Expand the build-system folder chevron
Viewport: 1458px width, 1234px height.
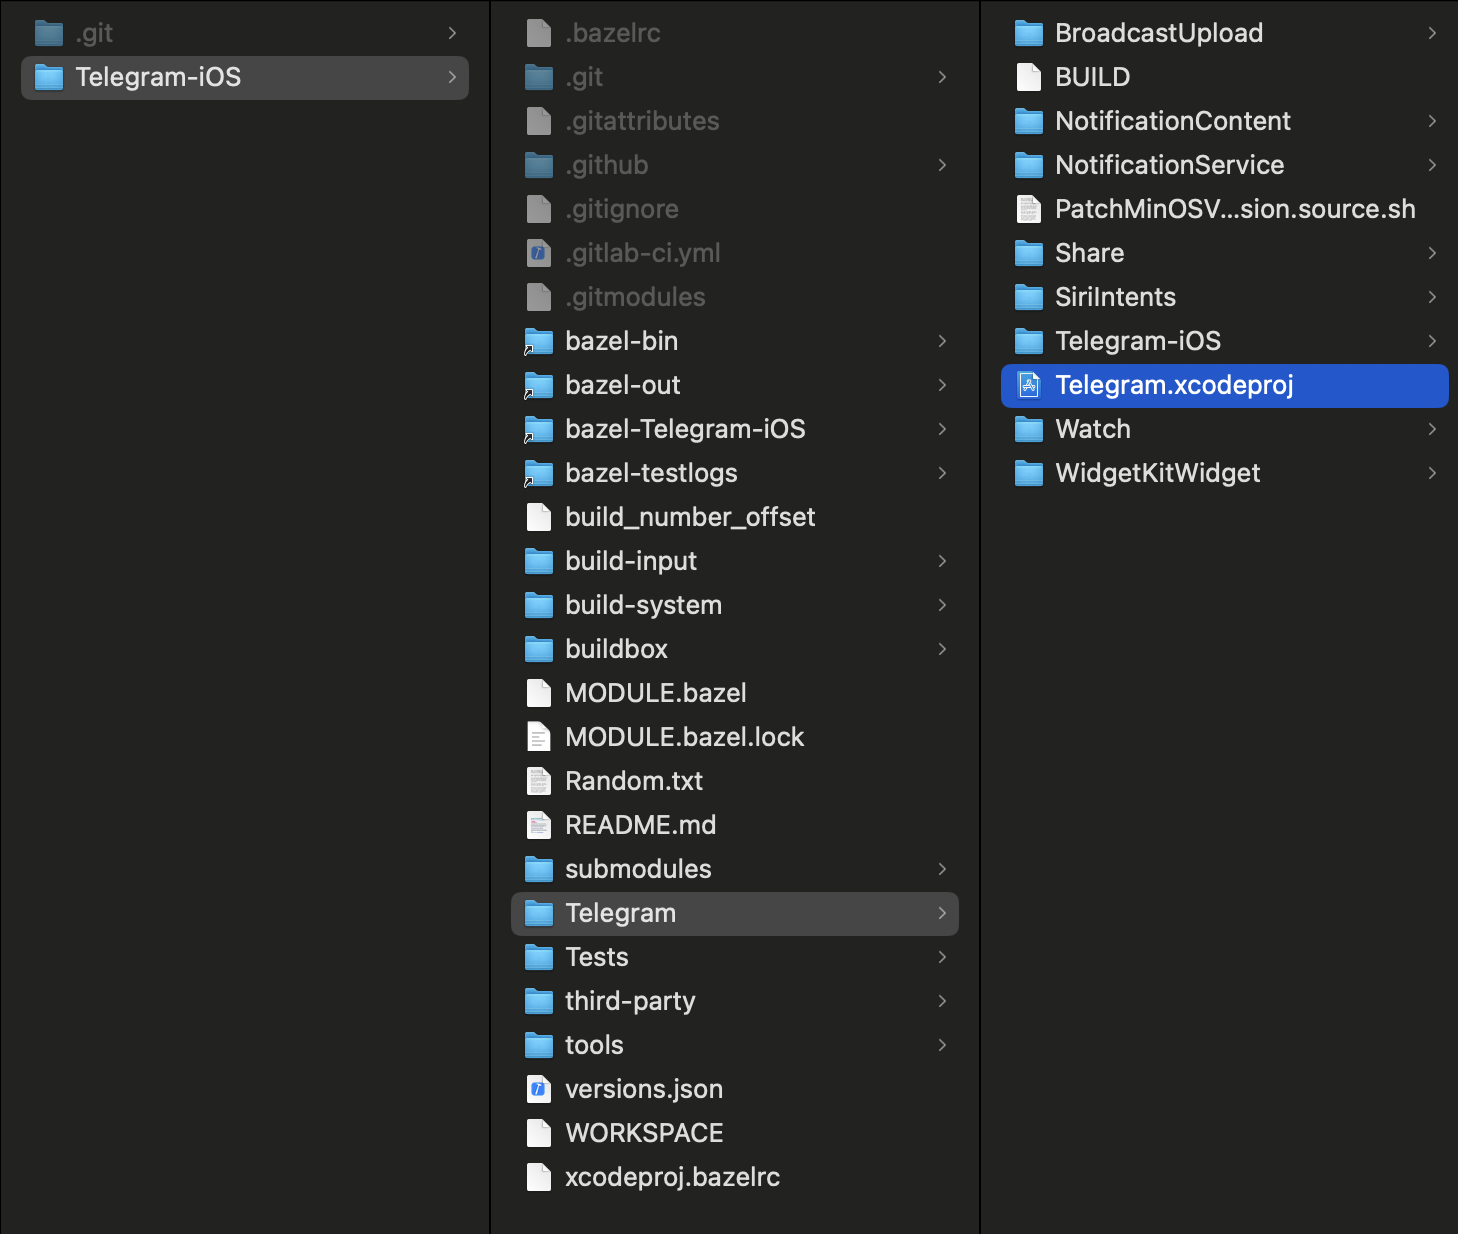(942, 605)
